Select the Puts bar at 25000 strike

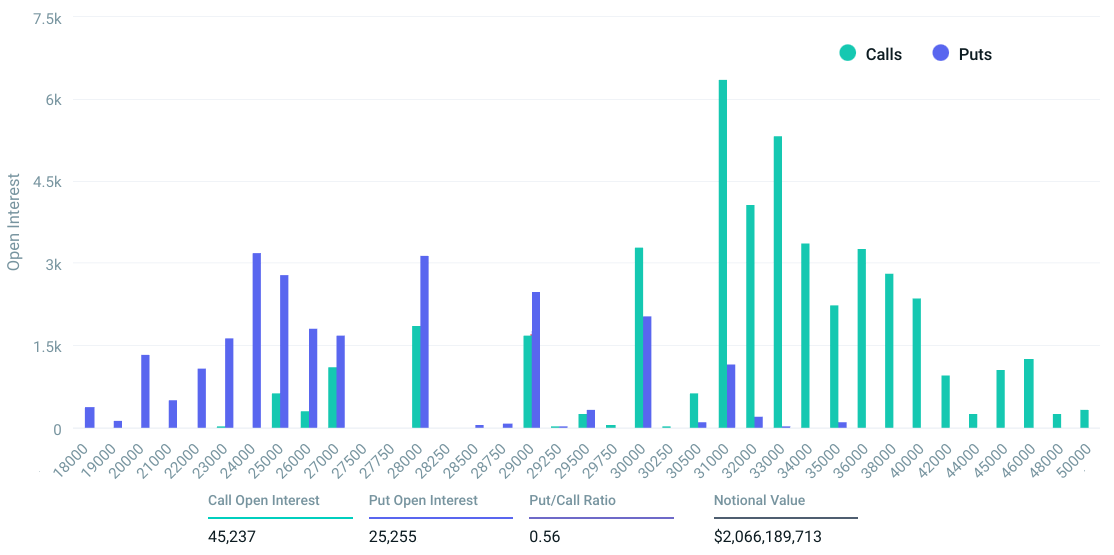pyautogui.click(x=284, y=352)
